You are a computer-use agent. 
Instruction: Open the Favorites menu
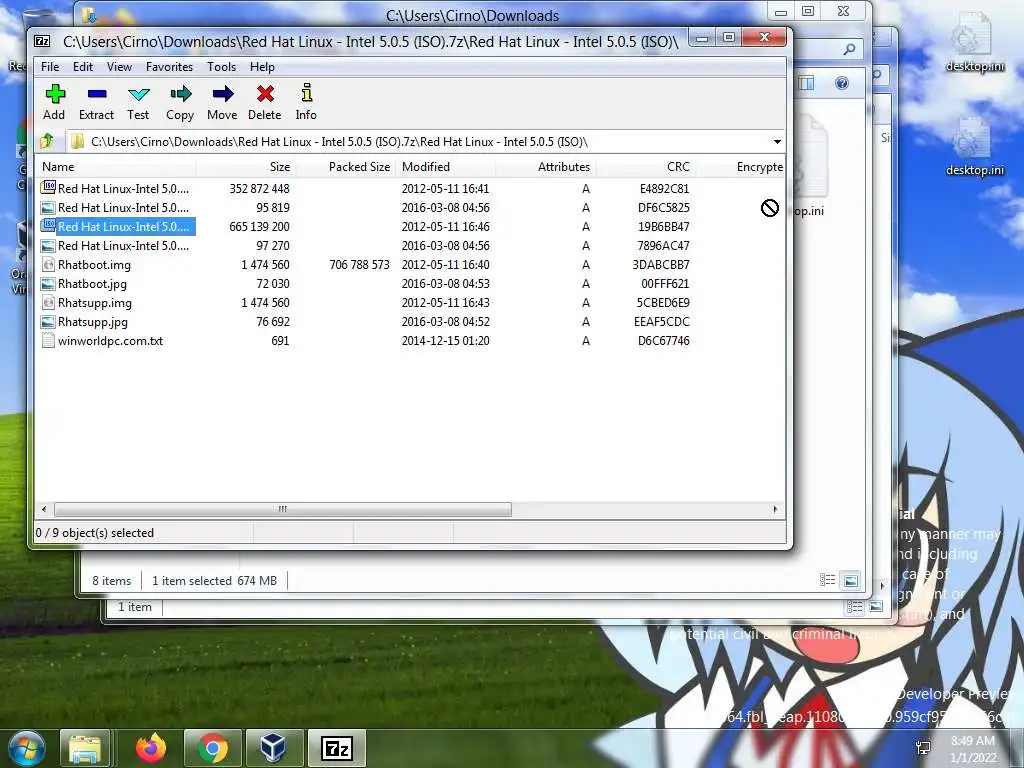pyautogui.click(x=169, y=67)
